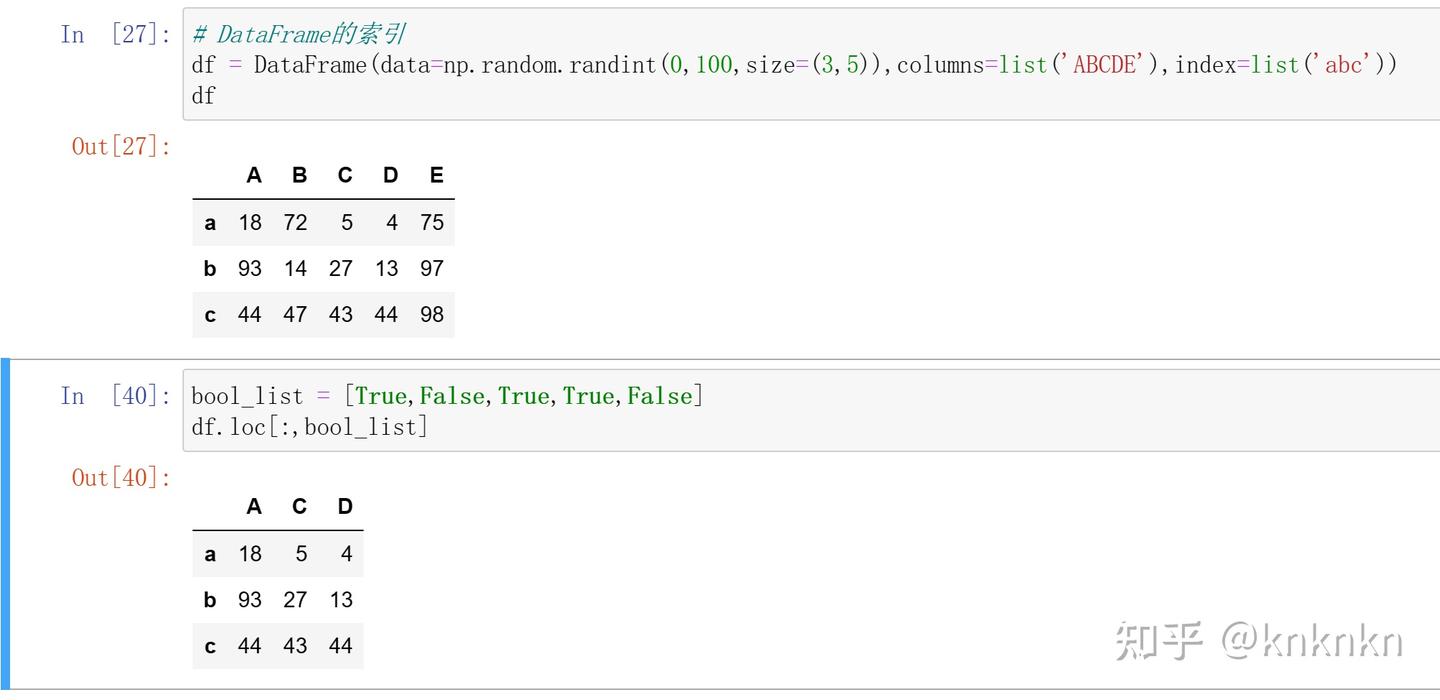
Task: Click row index c in Out[40] table
Action: [x=210, y=646]
